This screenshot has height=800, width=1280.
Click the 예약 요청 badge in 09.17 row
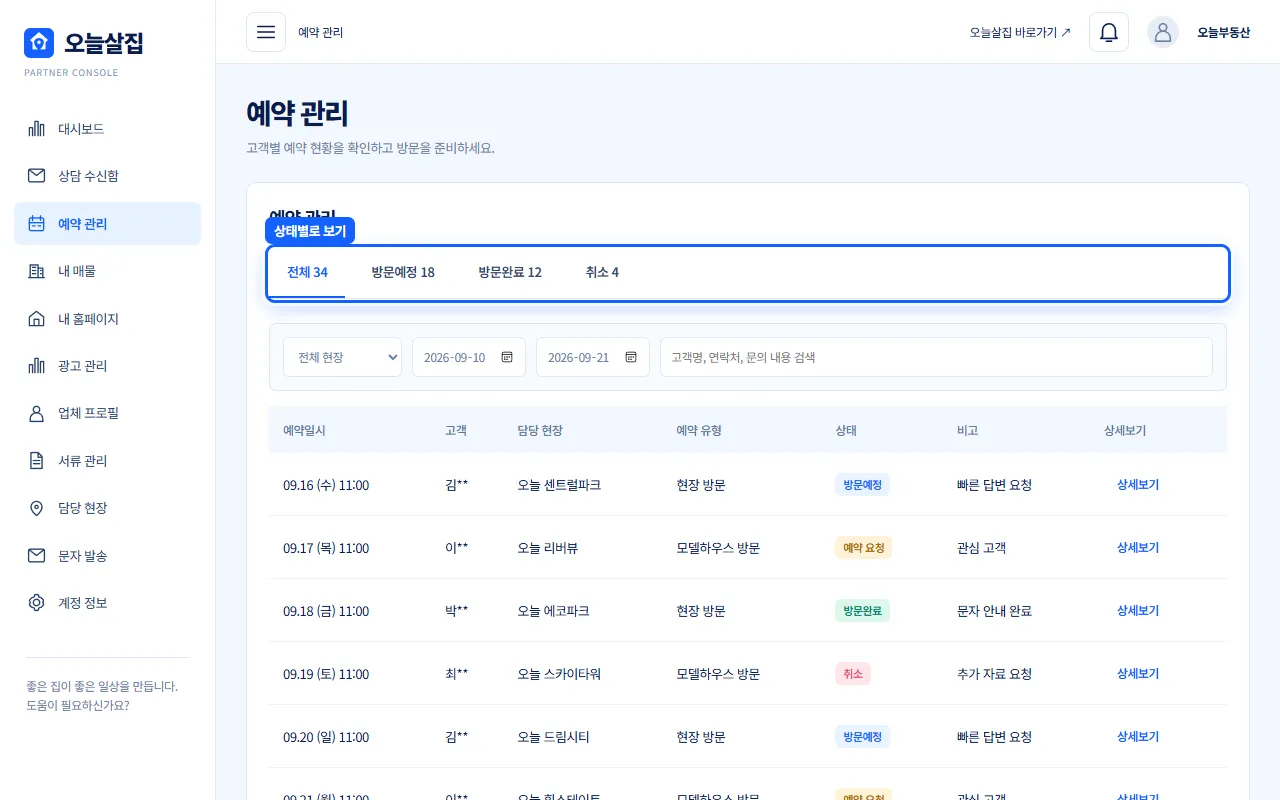[864, 548]
